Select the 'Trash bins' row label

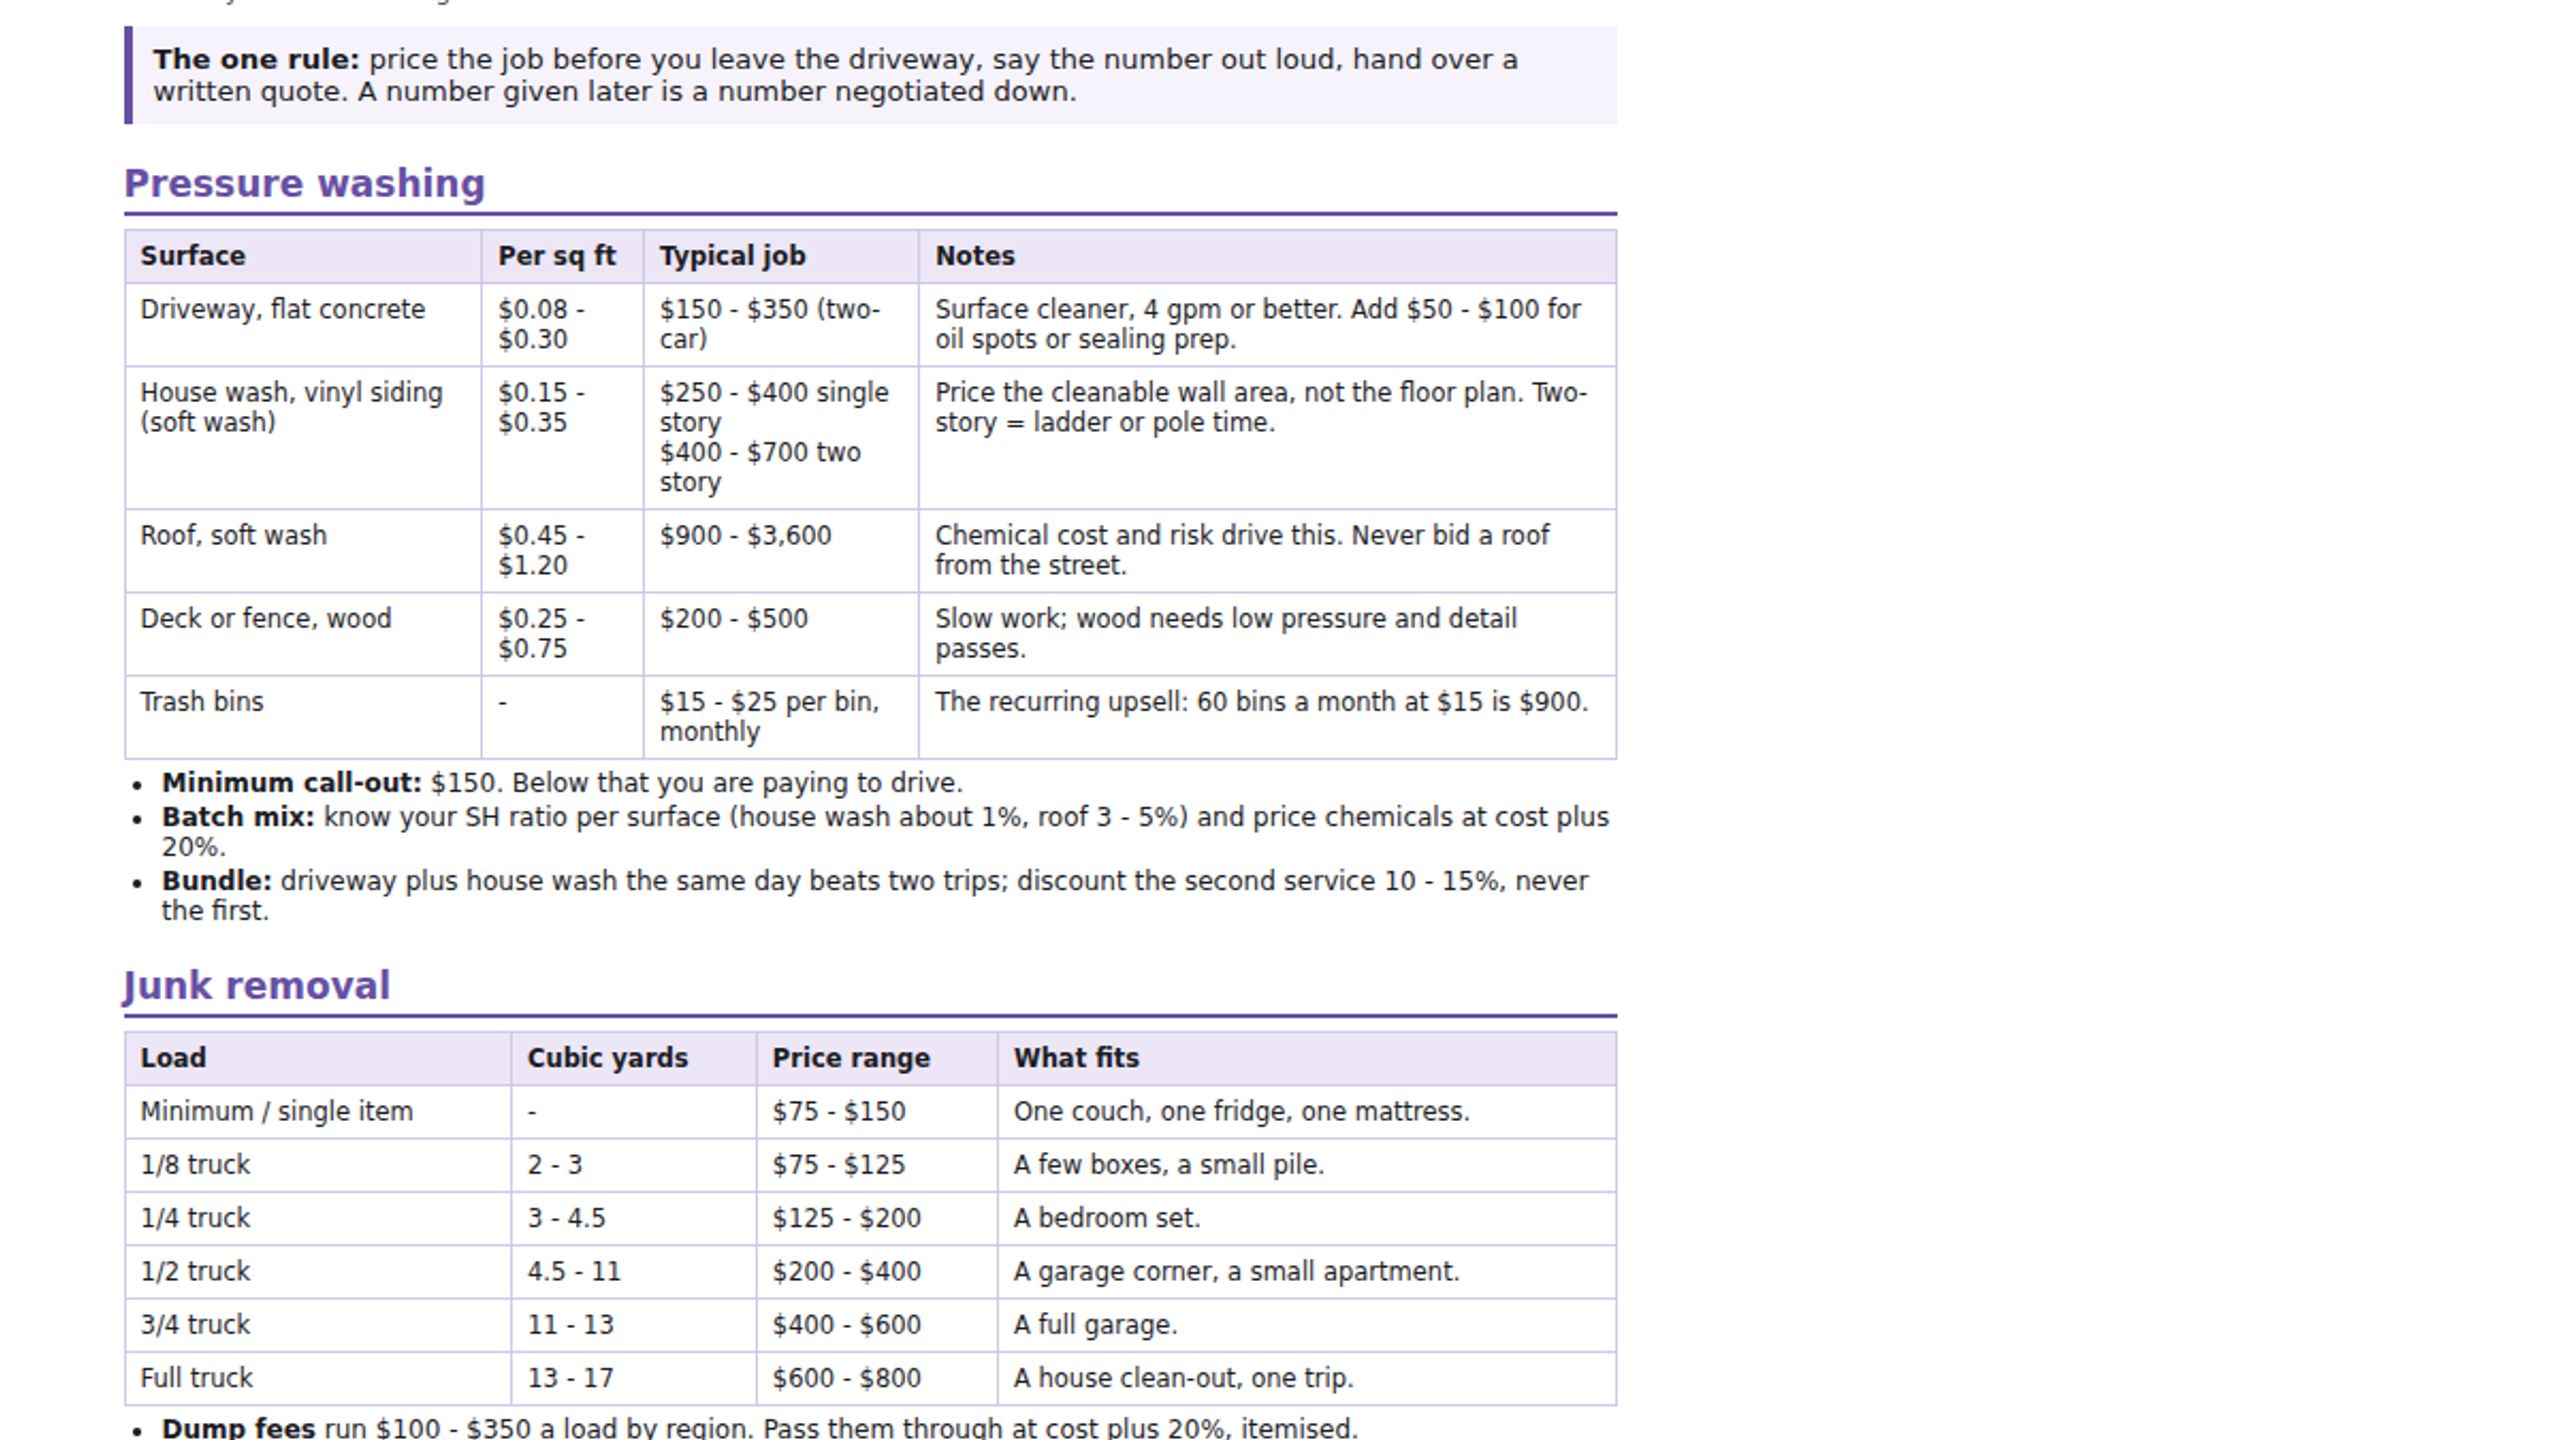click(x=202, y=702)
